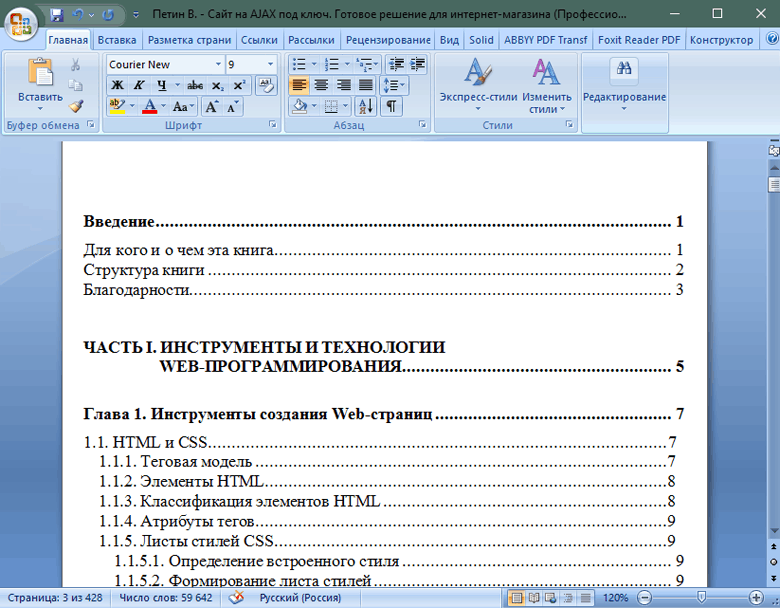Click Страница: 3 из 428 status
Image resolution: width=780 pixels, height=608 pixels.
pos(55,598)
